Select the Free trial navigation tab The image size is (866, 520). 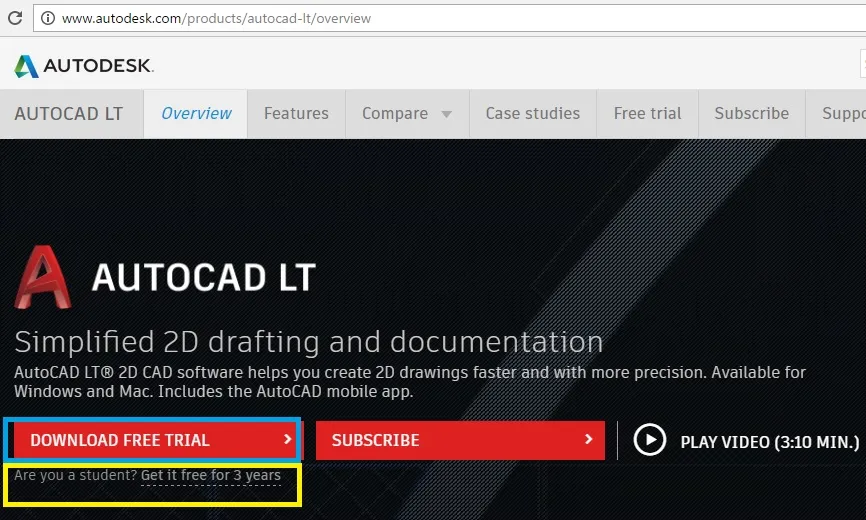pyautogui.click(x=647, y=114)
